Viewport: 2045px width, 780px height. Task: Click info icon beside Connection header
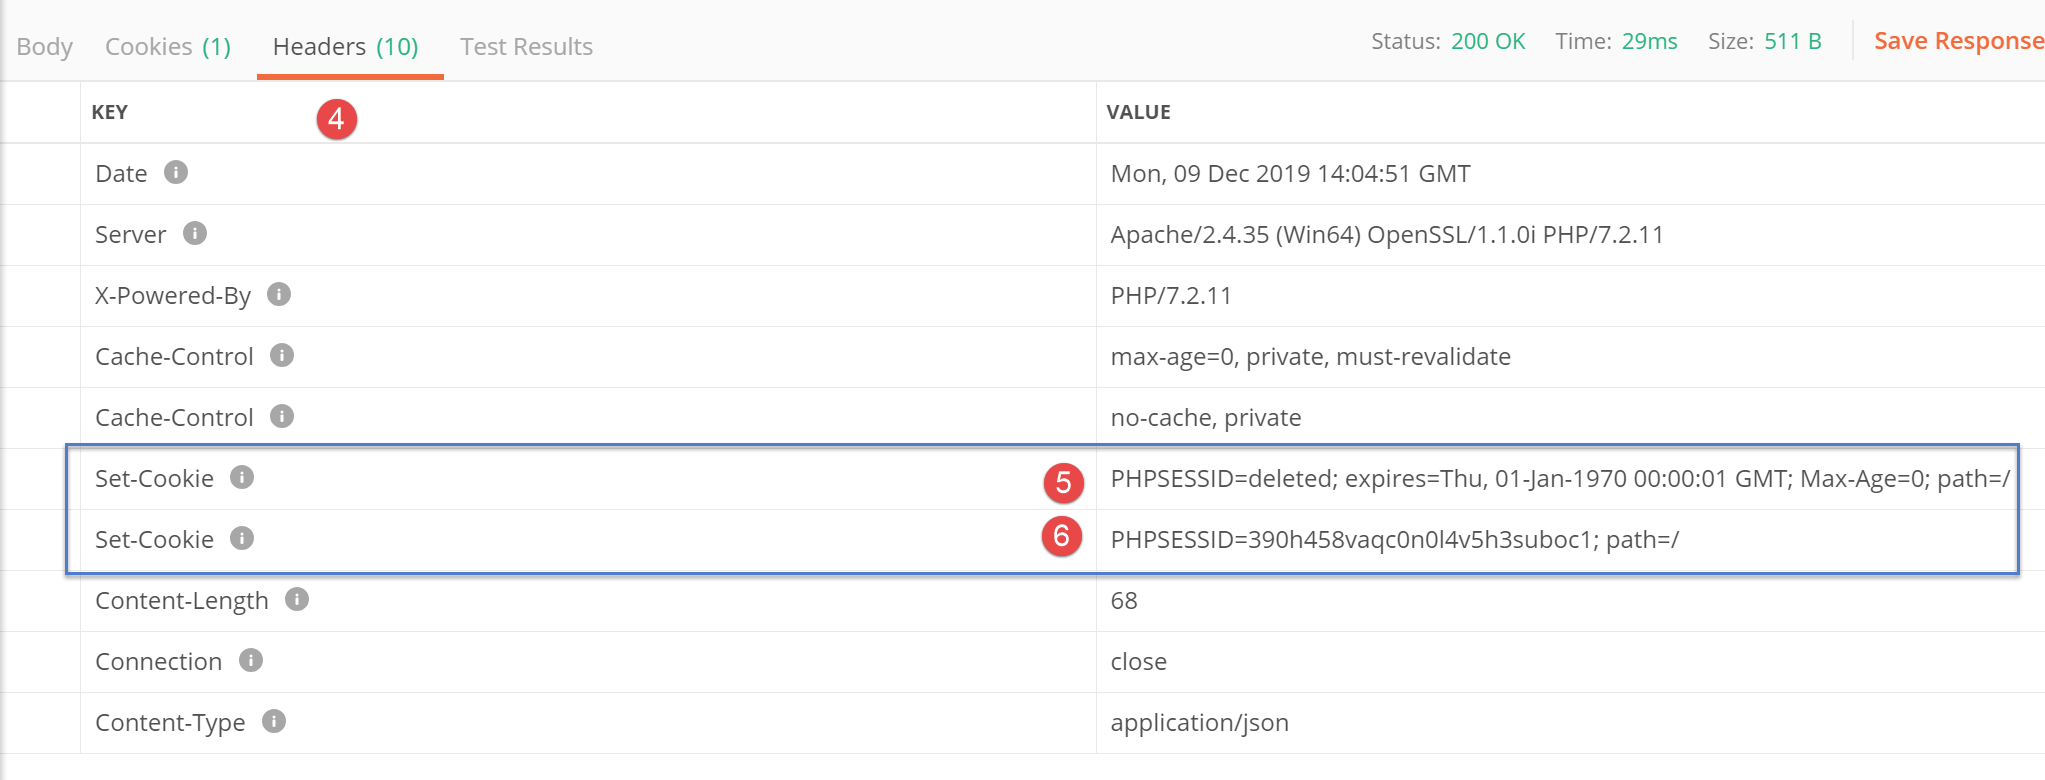251,660
